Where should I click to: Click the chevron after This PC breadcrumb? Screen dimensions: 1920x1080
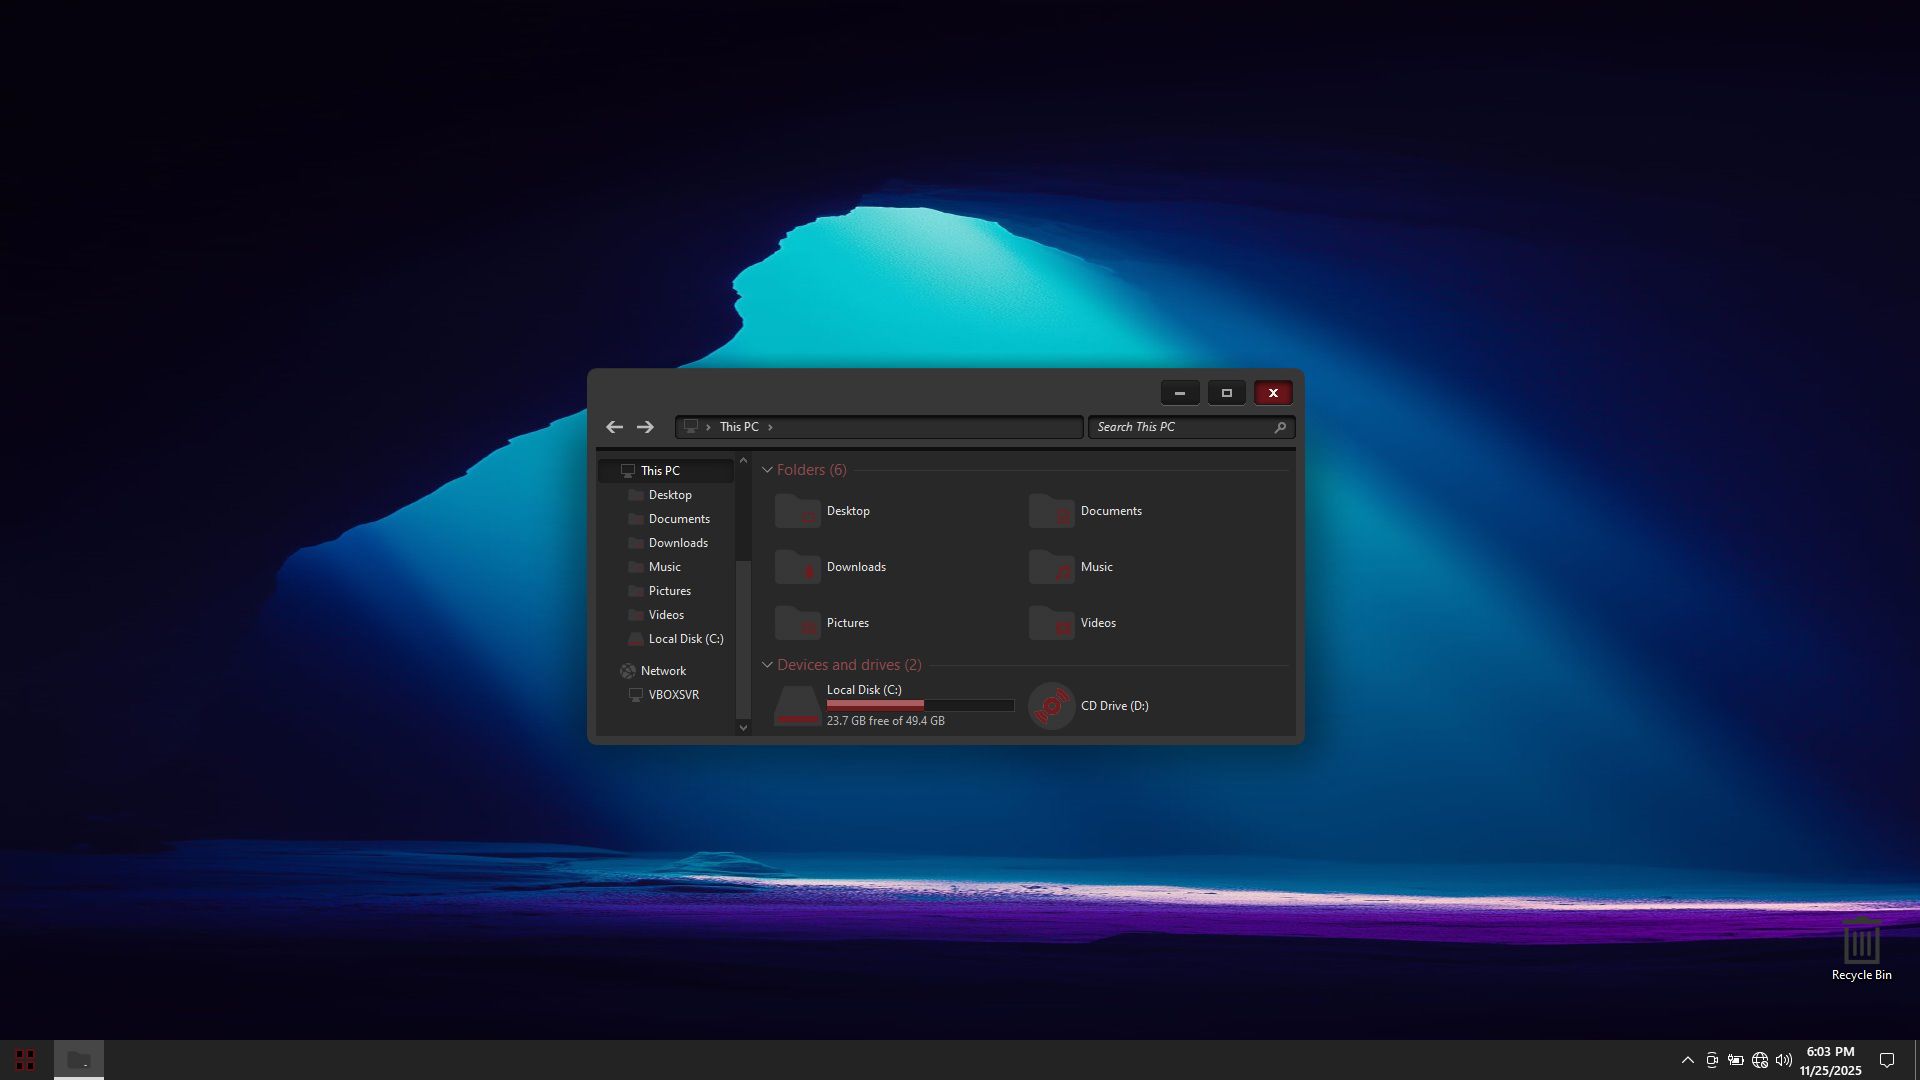pos(770,427)
